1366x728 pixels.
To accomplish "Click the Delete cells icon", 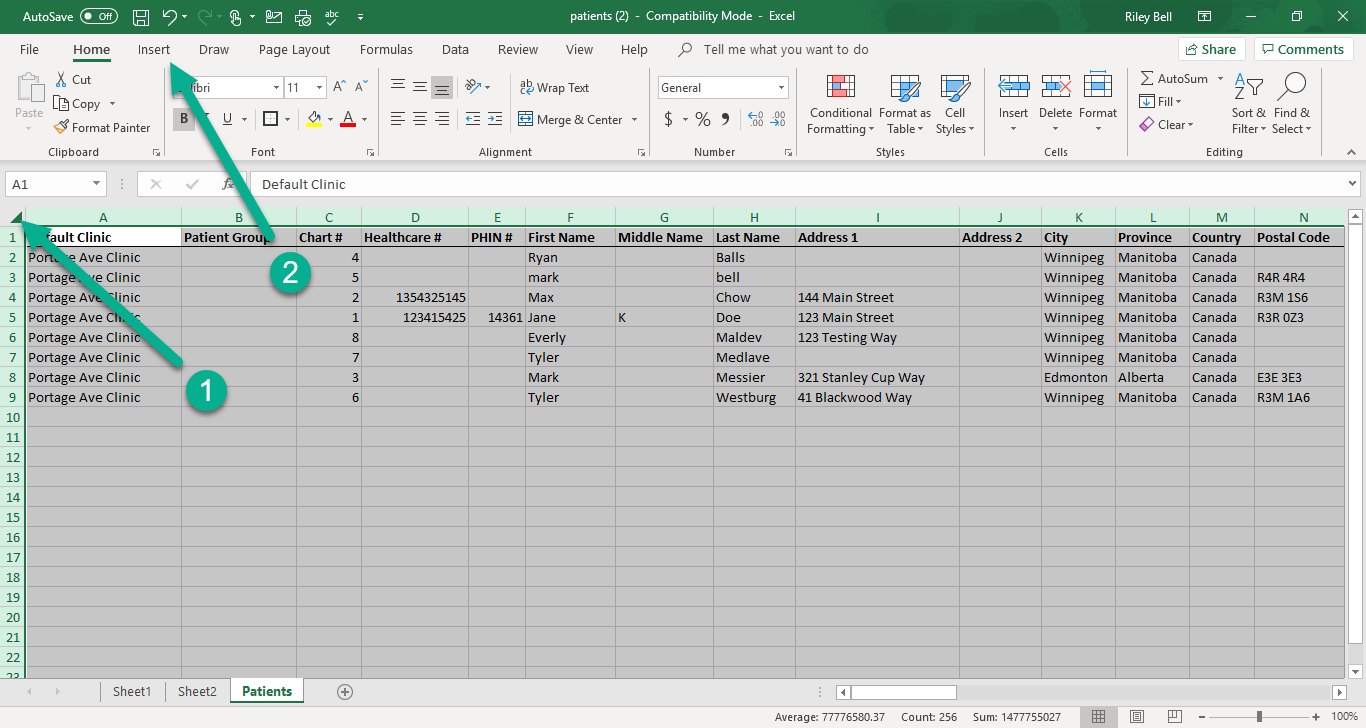I will pyautogui.click(x=1056, y=88).
